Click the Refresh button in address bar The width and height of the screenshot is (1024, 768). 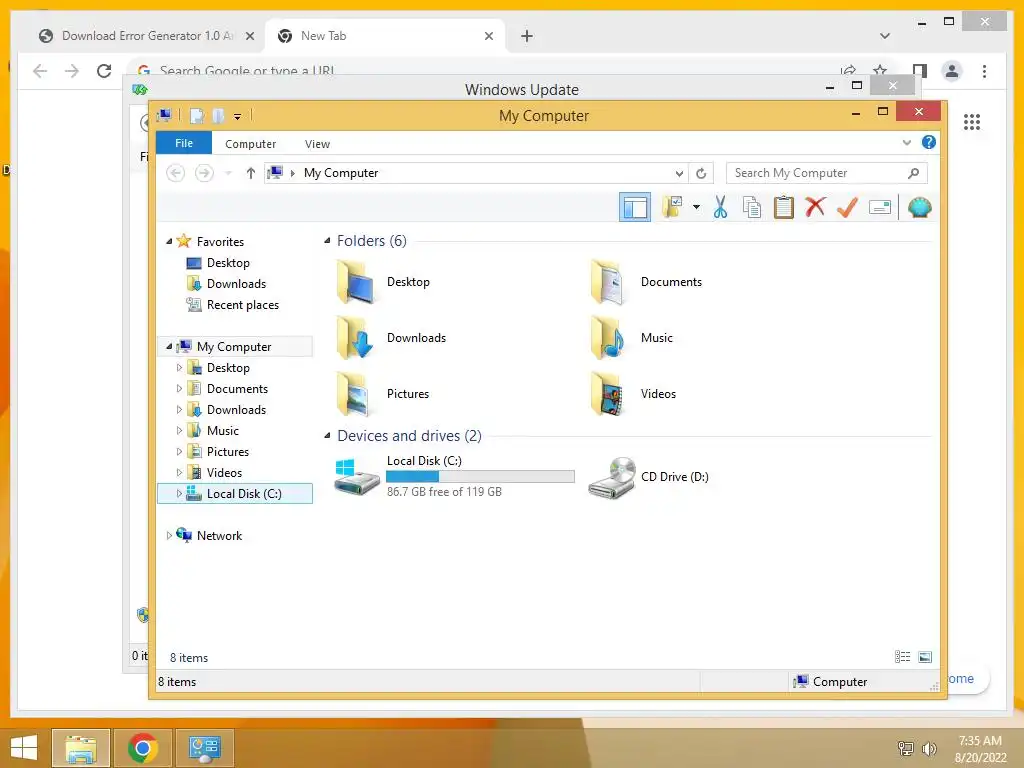pyautogui.click(x=701, y=173)
